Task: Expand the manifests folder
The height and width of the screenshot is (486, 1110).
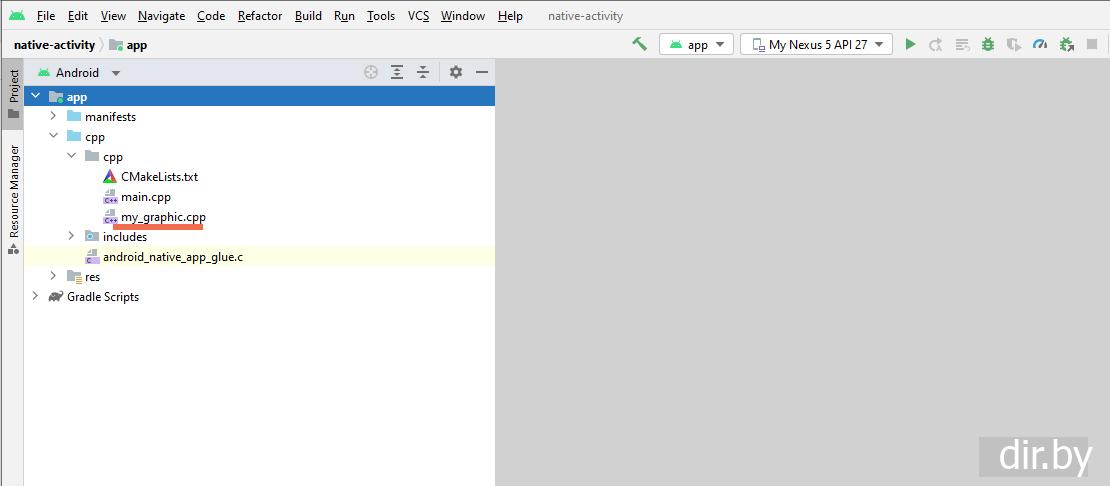Action: 53,116
